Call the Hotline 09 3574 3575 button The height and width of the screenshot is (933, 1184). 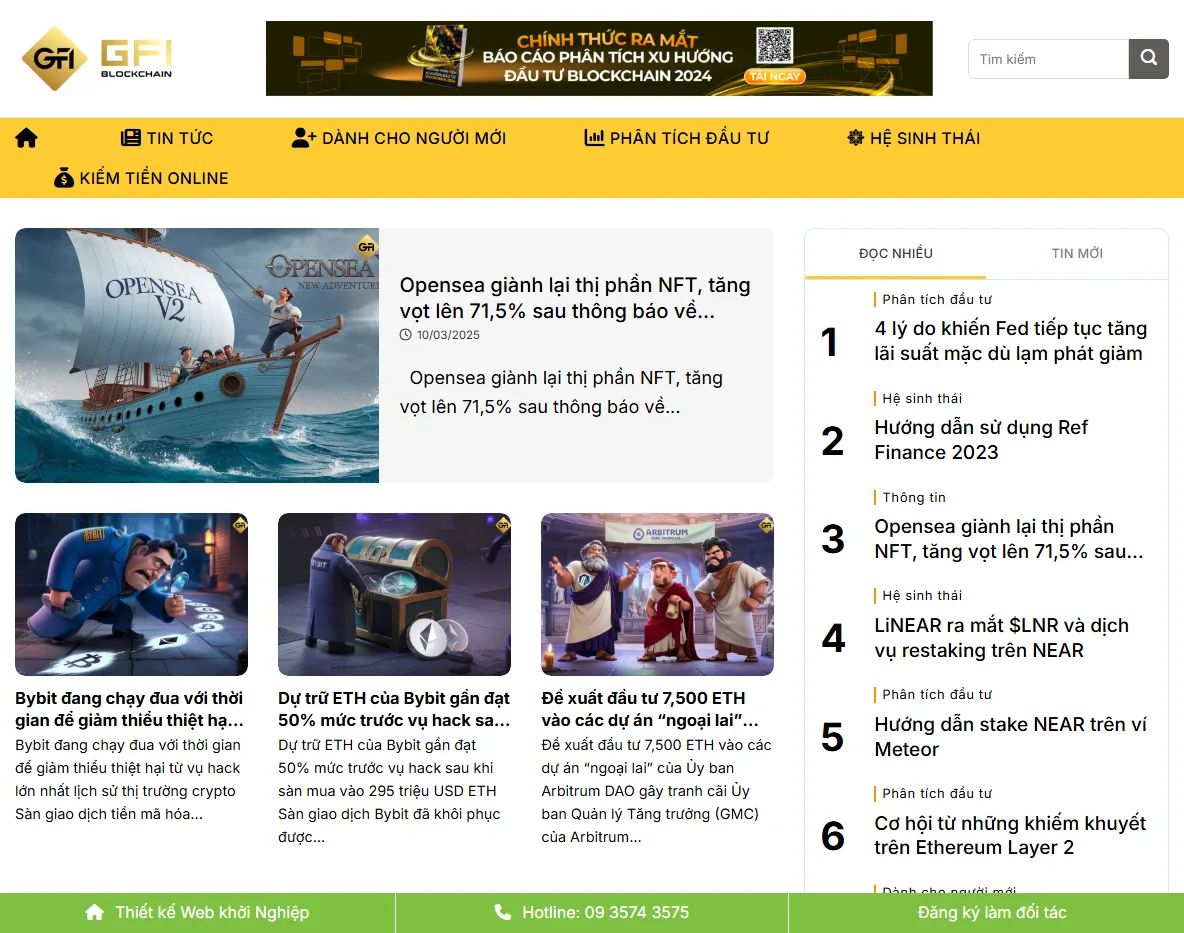coord(592,913)
